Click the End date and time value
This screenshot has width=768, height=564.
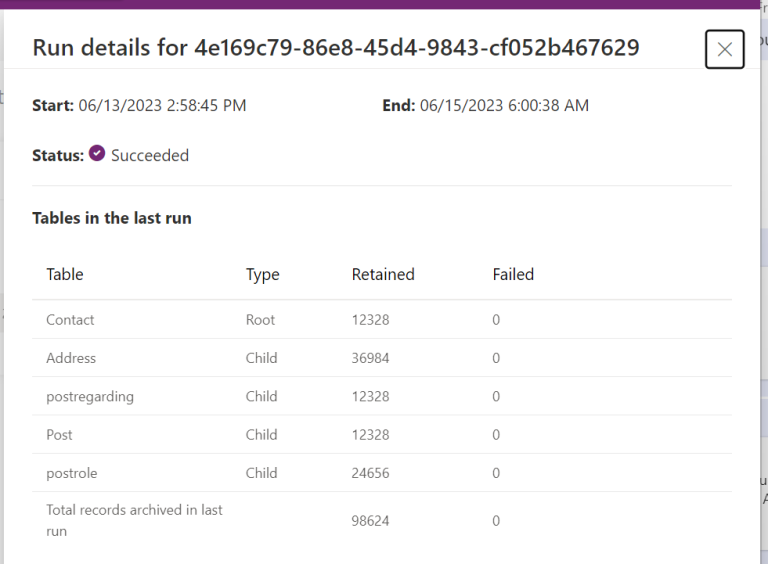pos(504,105)
